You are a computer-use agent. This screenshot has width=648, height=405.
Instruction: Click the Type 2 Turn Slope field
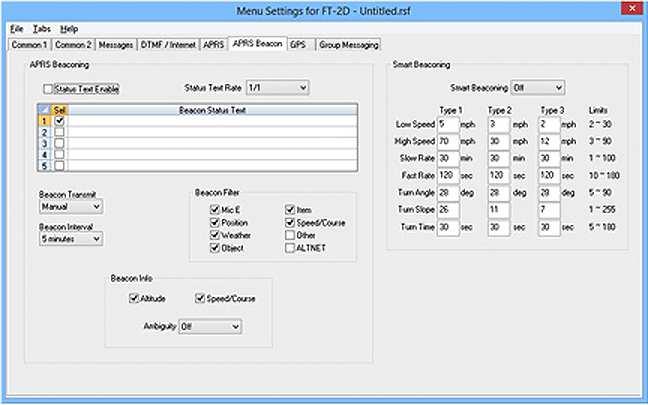coord(499,210)
